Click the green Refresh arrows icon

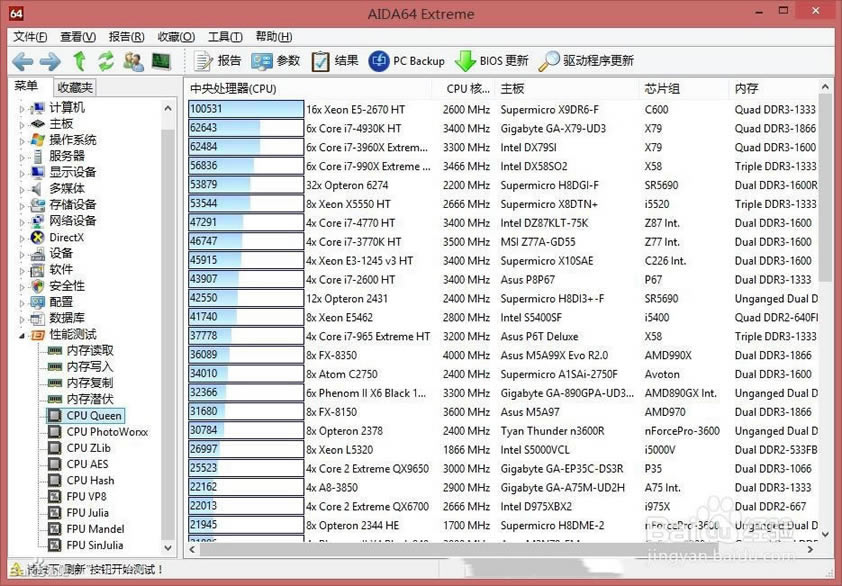106,61
